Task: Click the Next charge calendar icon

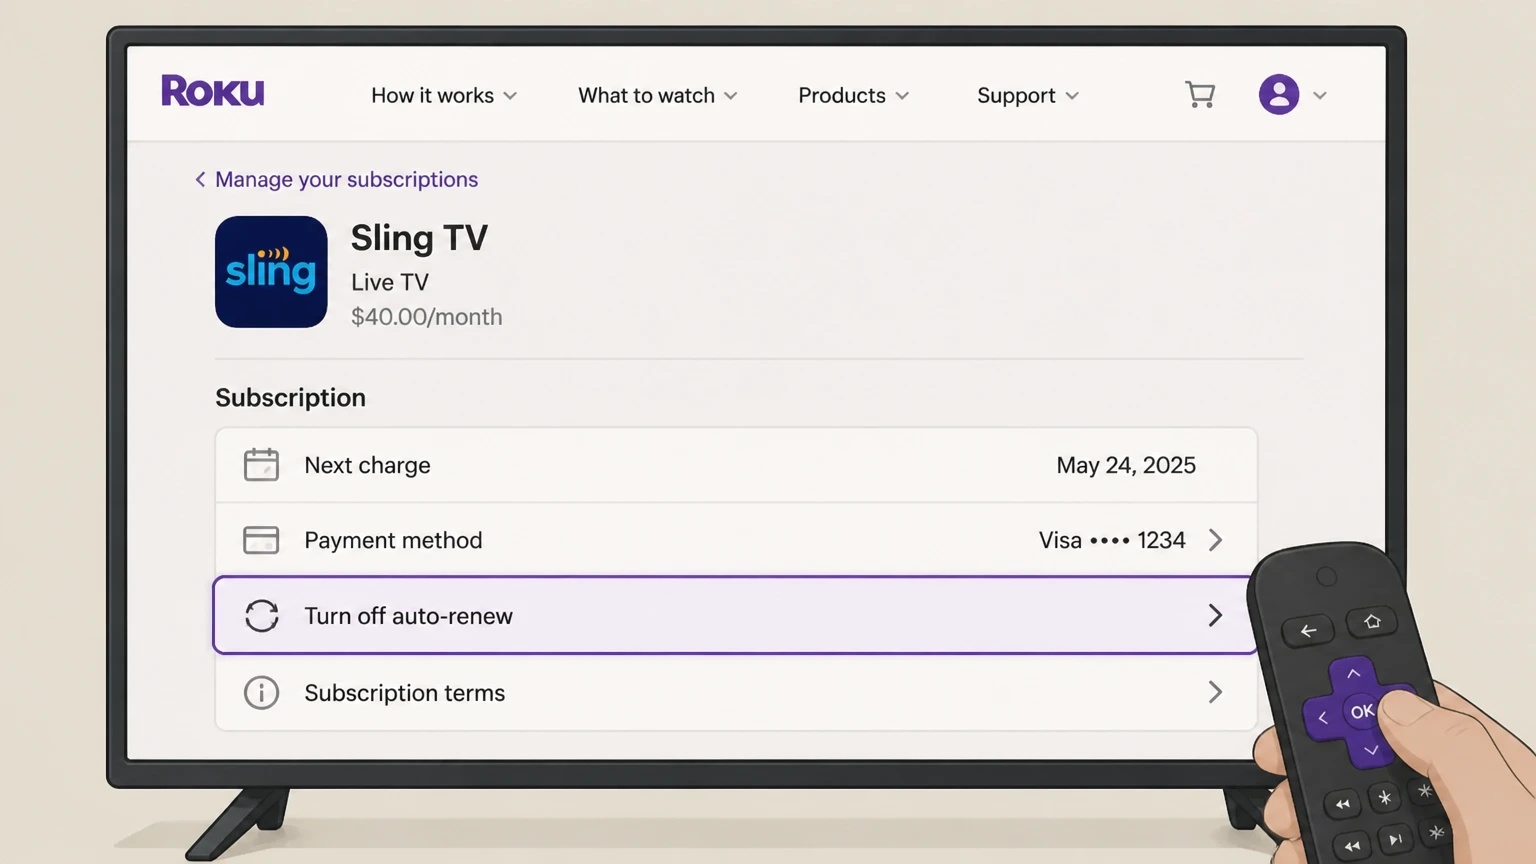Action: click(261, 465)
